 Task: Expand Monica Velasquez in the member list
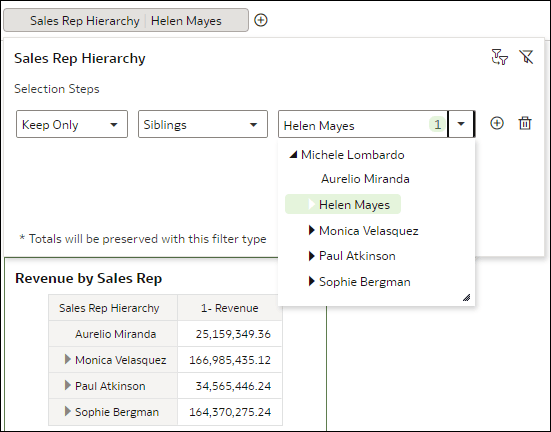click(311, 231)
